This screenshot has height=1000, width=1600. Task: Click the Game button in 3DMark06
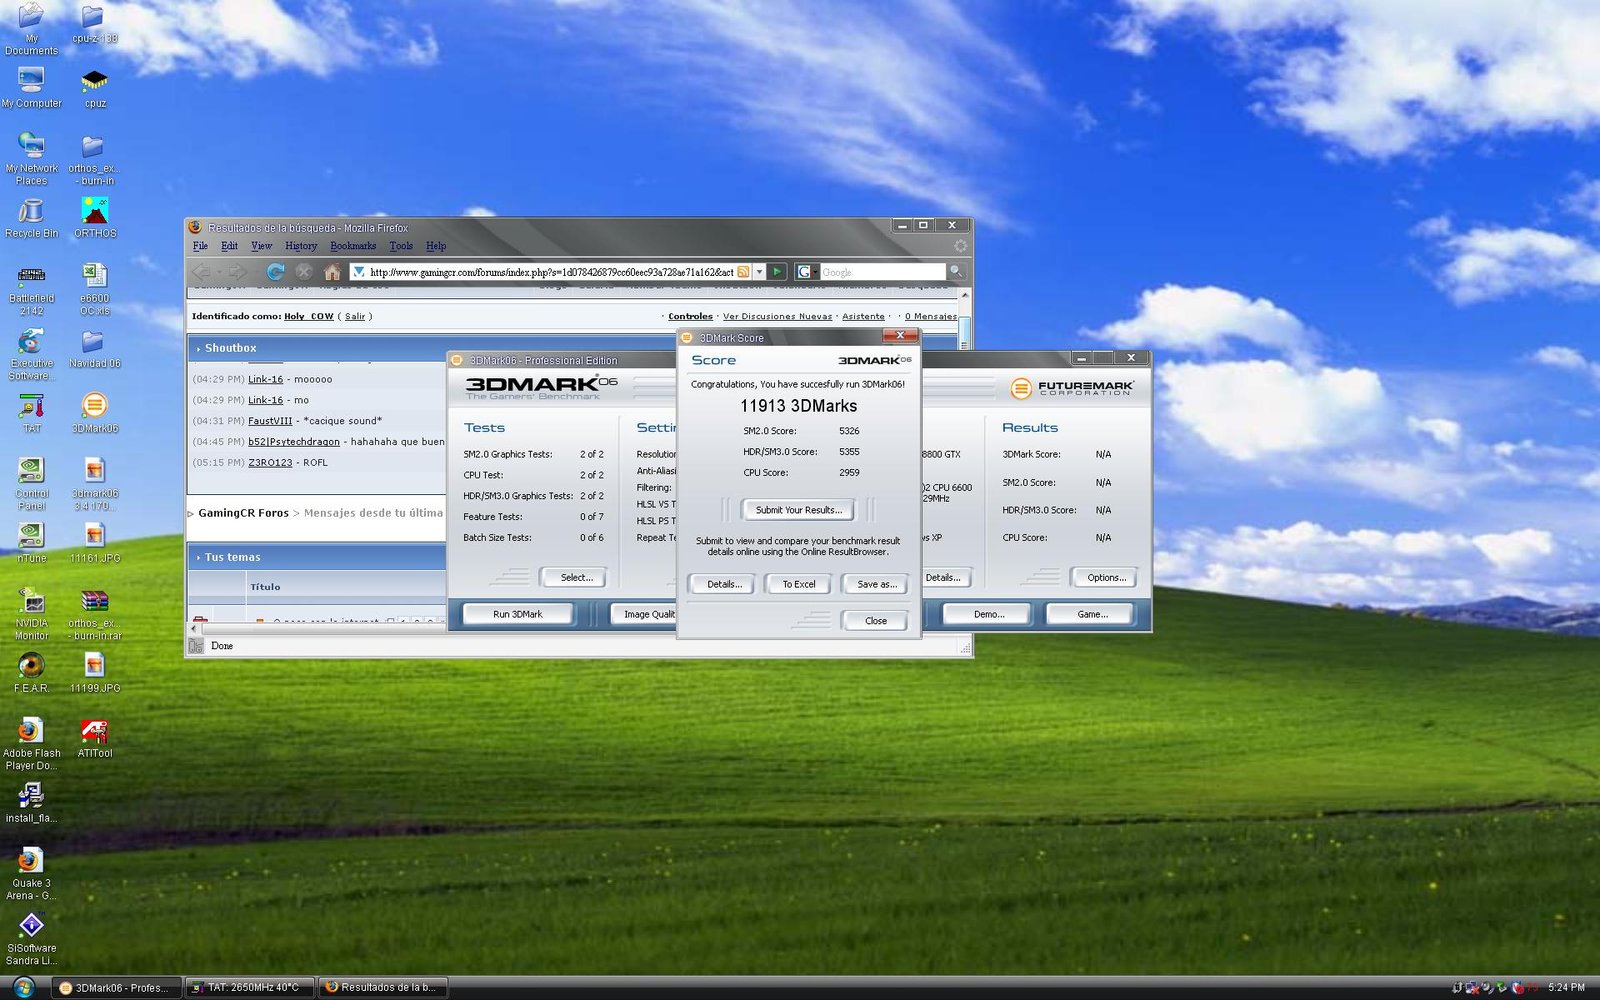tap(1092, 614)
